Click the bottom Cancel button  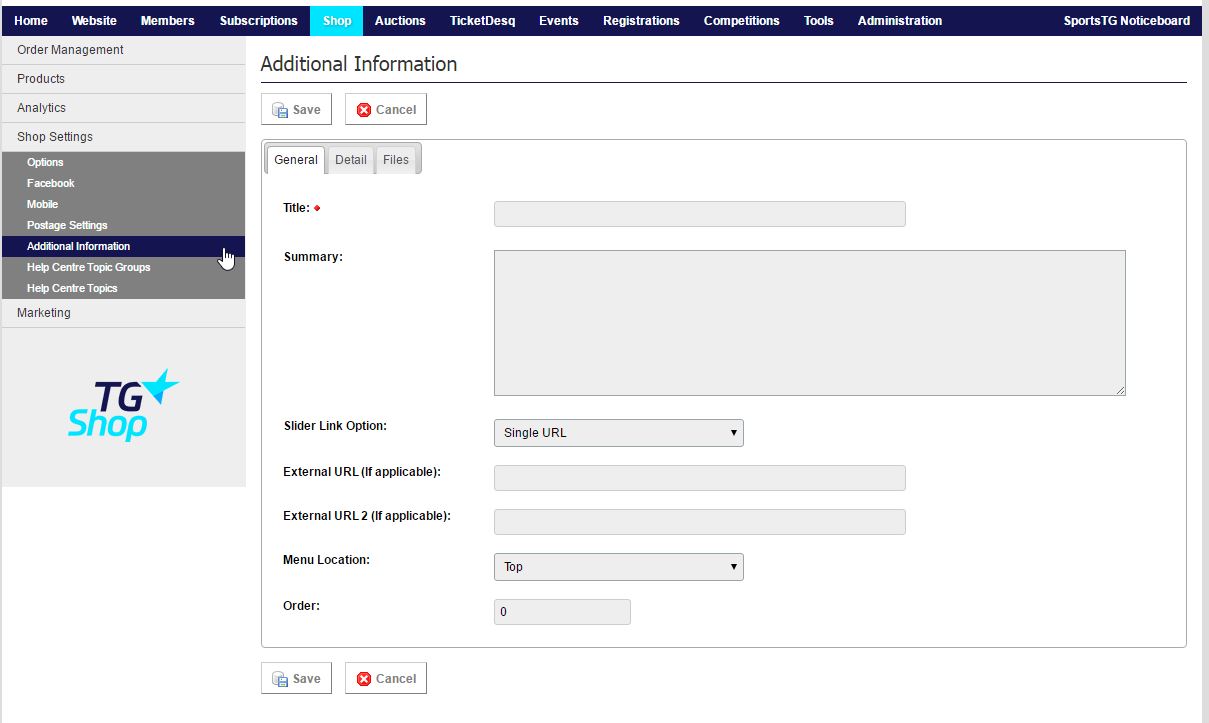click(386, 678)
